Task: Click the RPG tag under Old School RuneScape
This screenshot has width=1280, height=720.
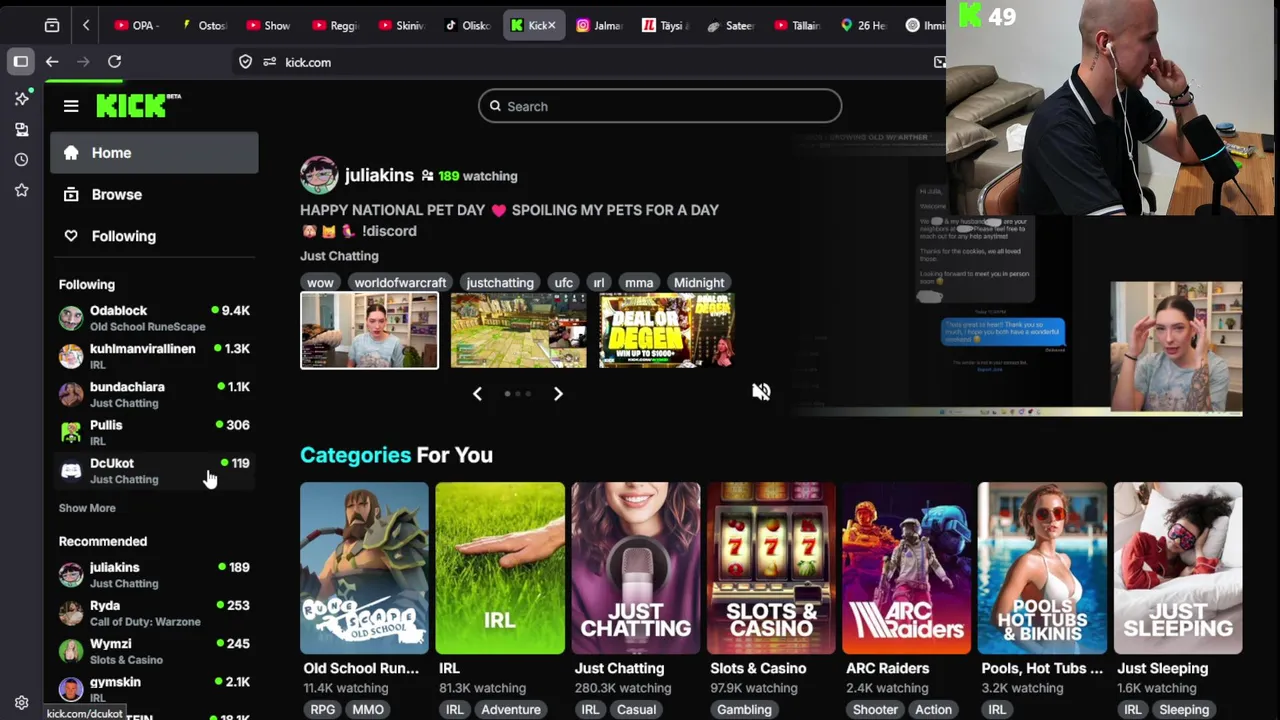Action: click(323, 709)
